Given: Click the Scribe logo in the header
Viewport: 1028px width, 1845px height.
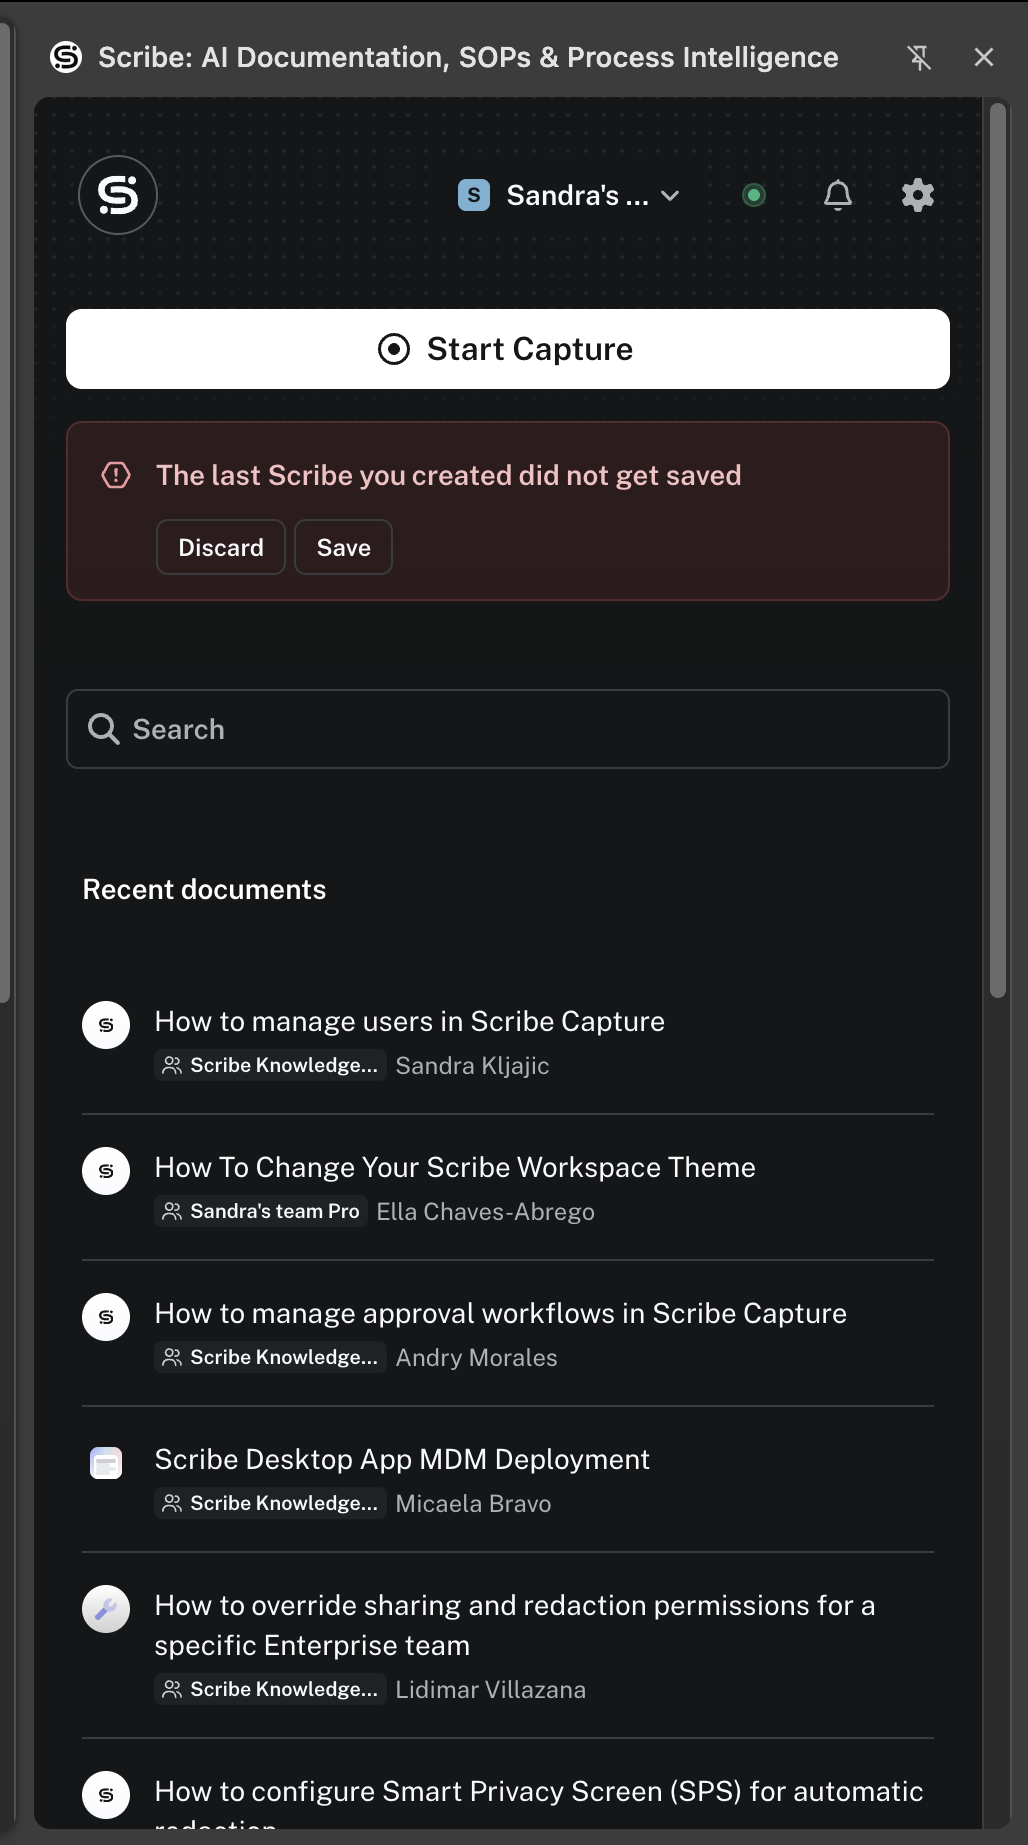Looking at the screenshot, I should click(118, 195).
